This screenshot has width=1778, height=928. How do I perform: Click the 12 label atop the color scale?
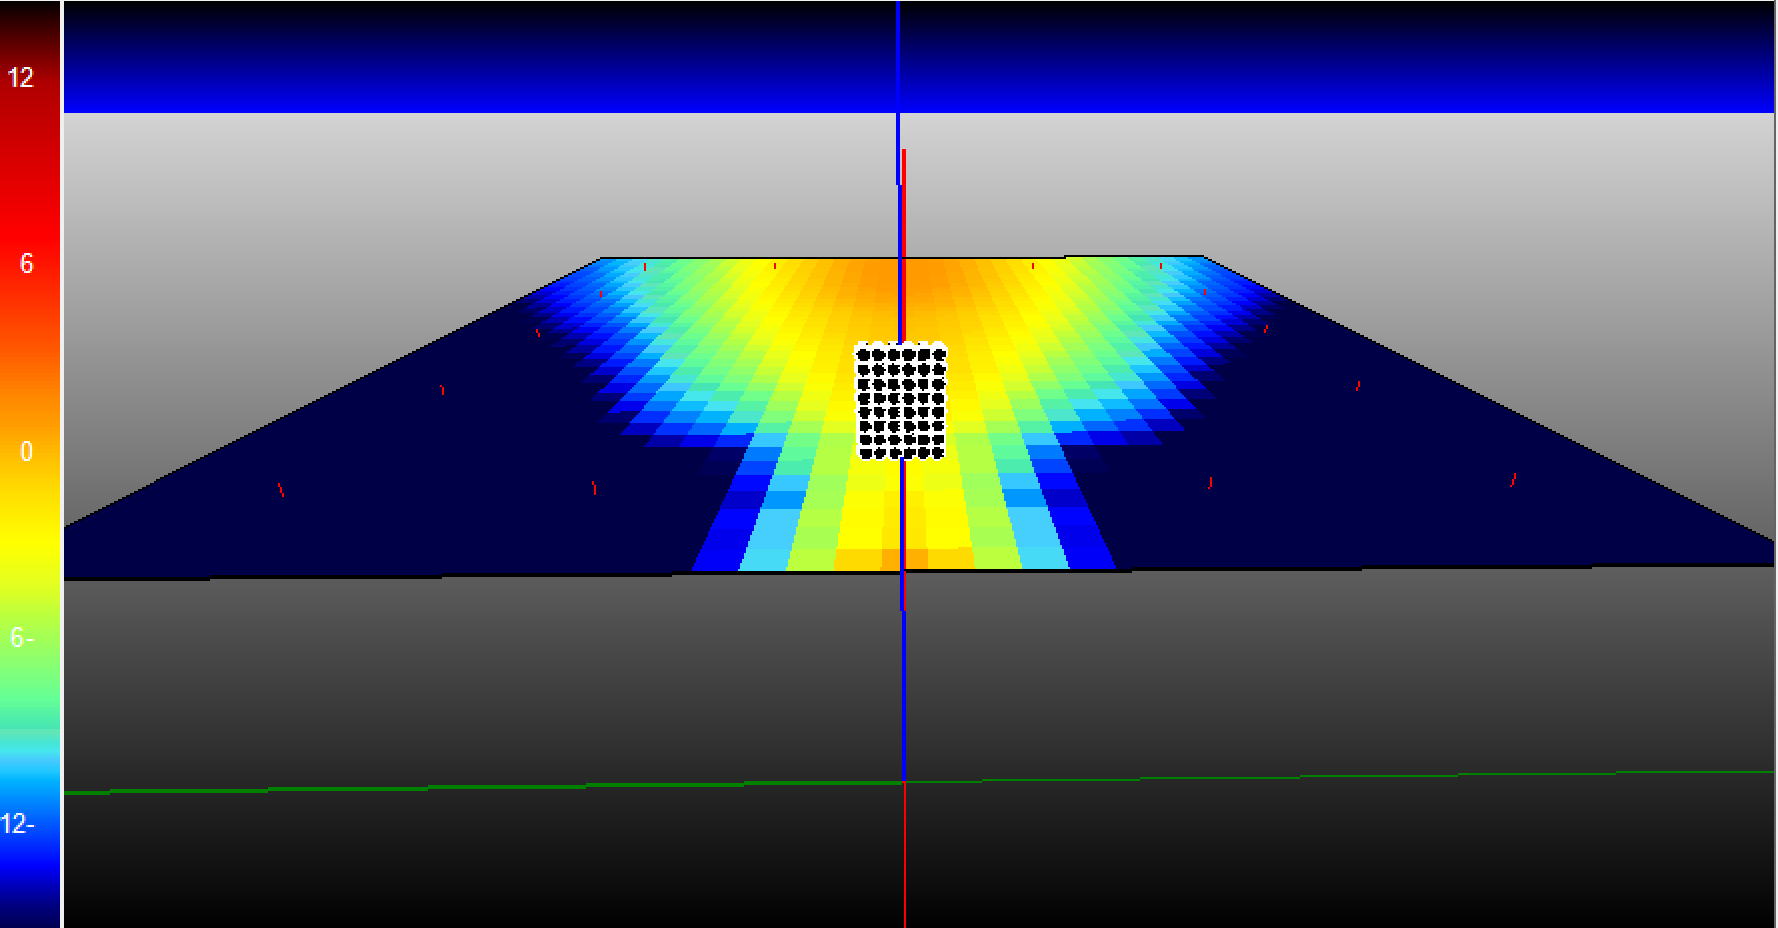(21, 78)
